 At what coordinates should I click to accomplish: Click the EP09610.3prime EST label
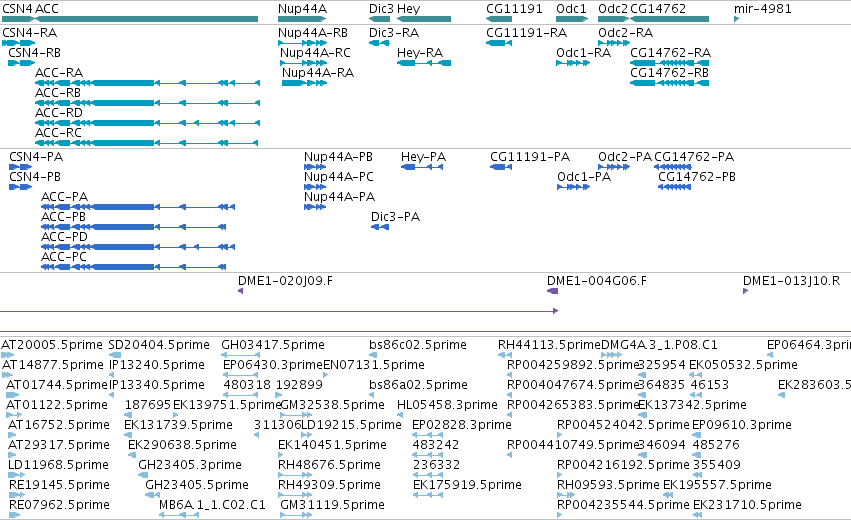click(742, 425)
